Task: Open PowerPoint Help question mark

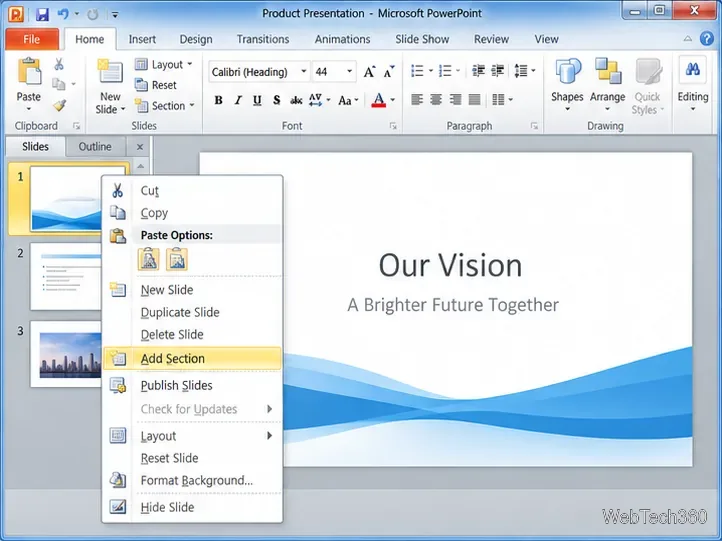Action: [707, 39]
